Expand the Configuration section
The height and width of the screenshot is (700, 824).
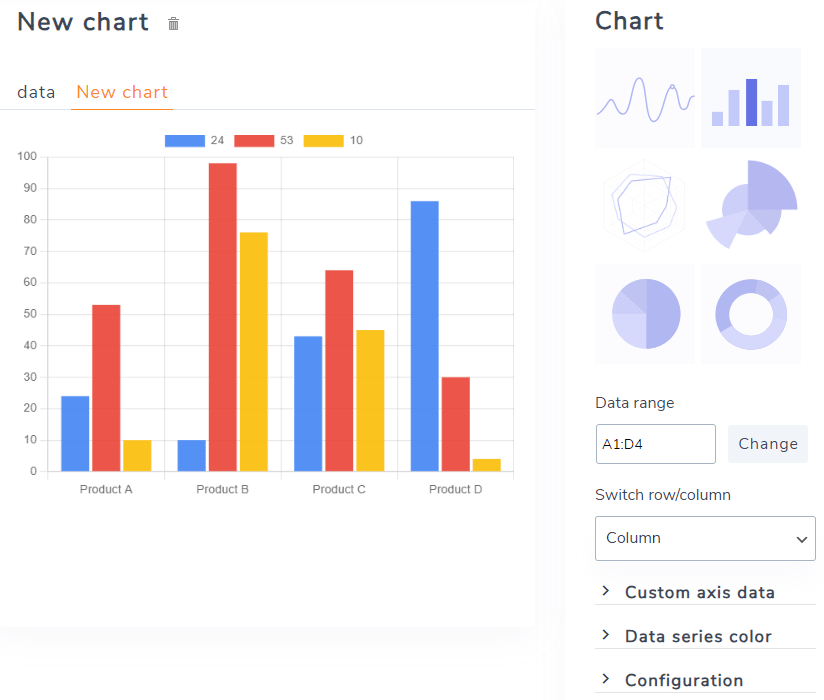[x=684, y=680]
